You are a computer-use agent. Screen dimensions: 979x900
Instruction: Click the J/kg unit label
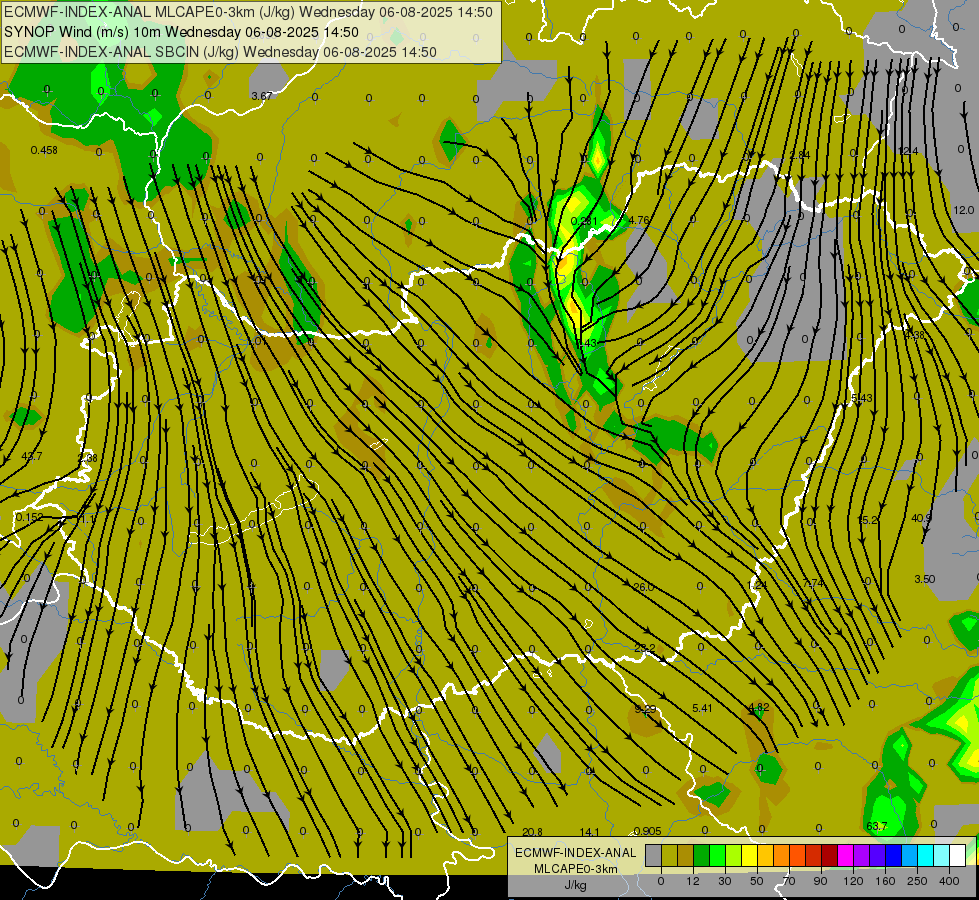tap(575, 885)
